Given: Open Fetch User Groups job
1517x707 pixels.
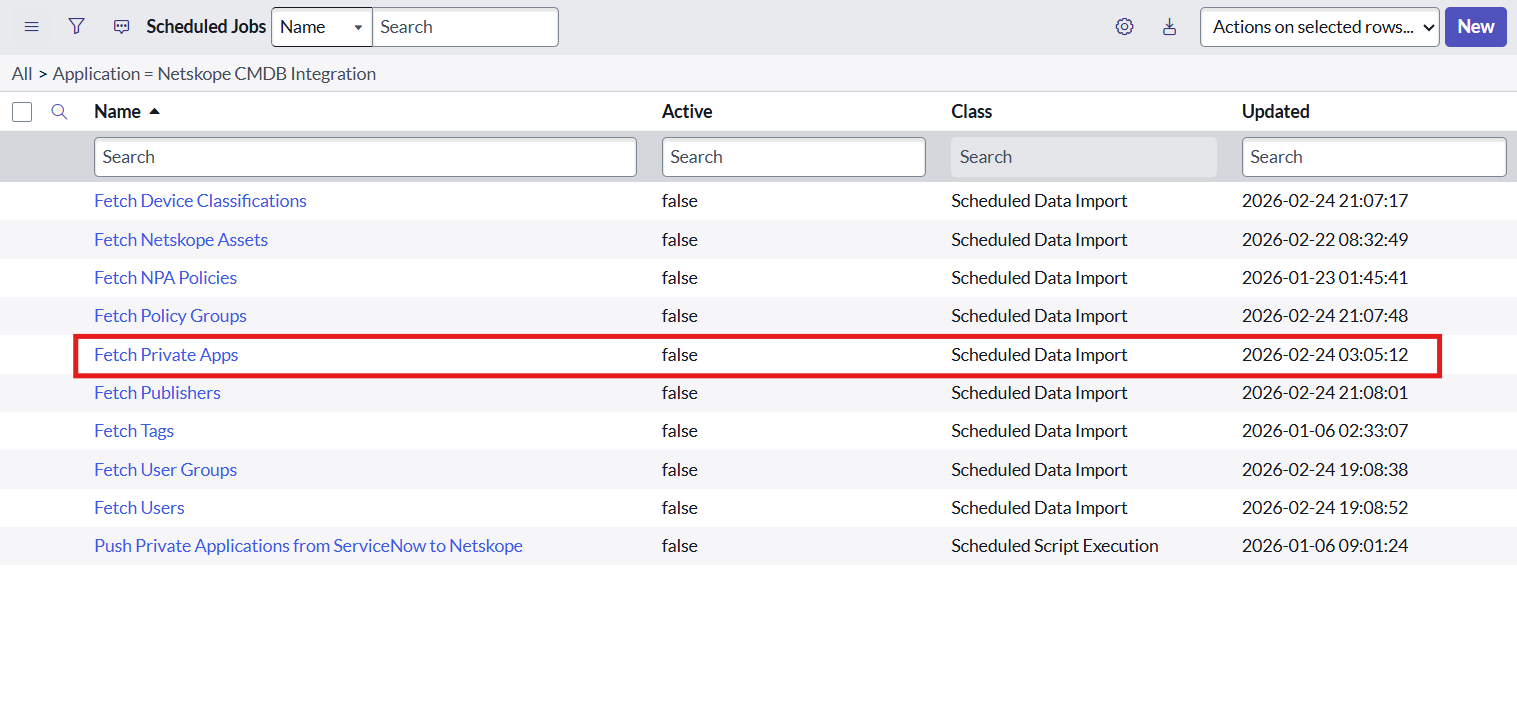Looking at the screenshot, I should (165, 470).
